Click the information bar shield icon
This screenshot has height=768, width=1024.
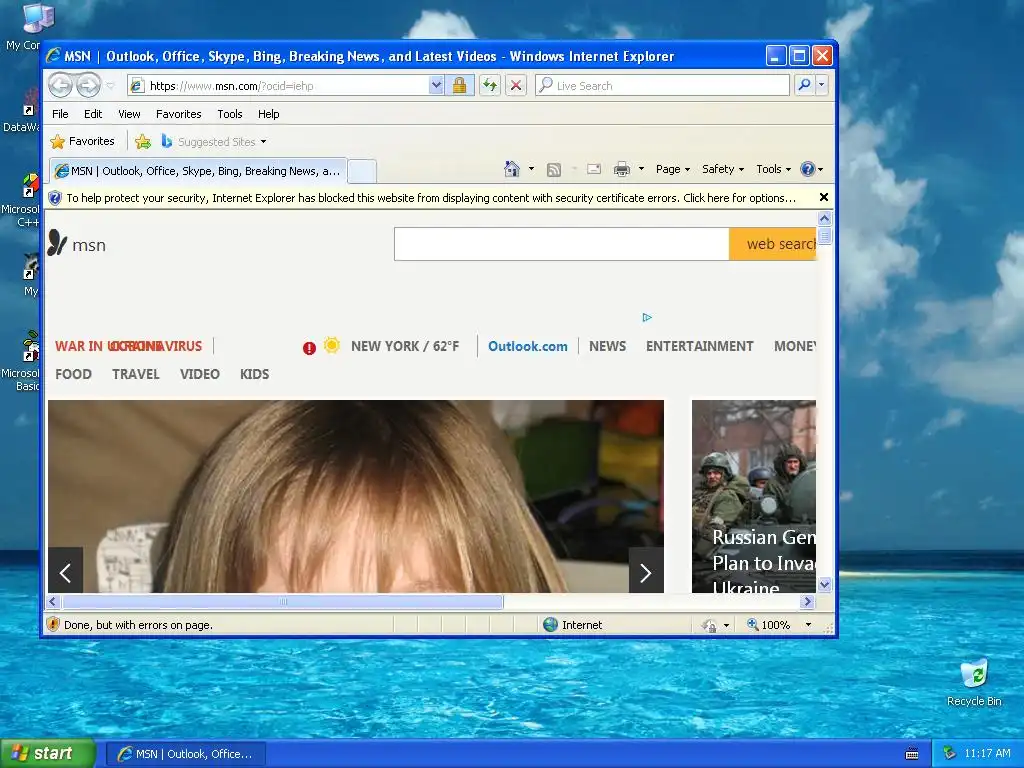[x=55, y=198]
